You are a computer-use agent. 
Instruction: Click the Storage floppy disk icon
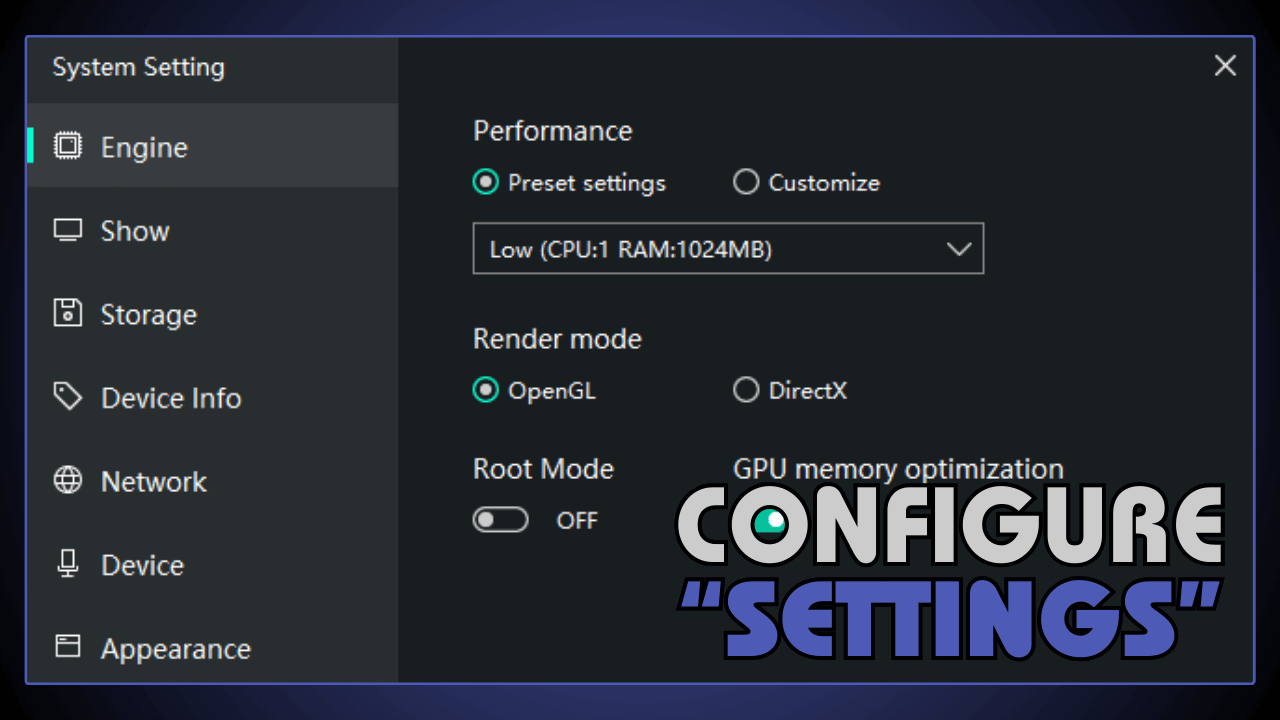point(66,313)
